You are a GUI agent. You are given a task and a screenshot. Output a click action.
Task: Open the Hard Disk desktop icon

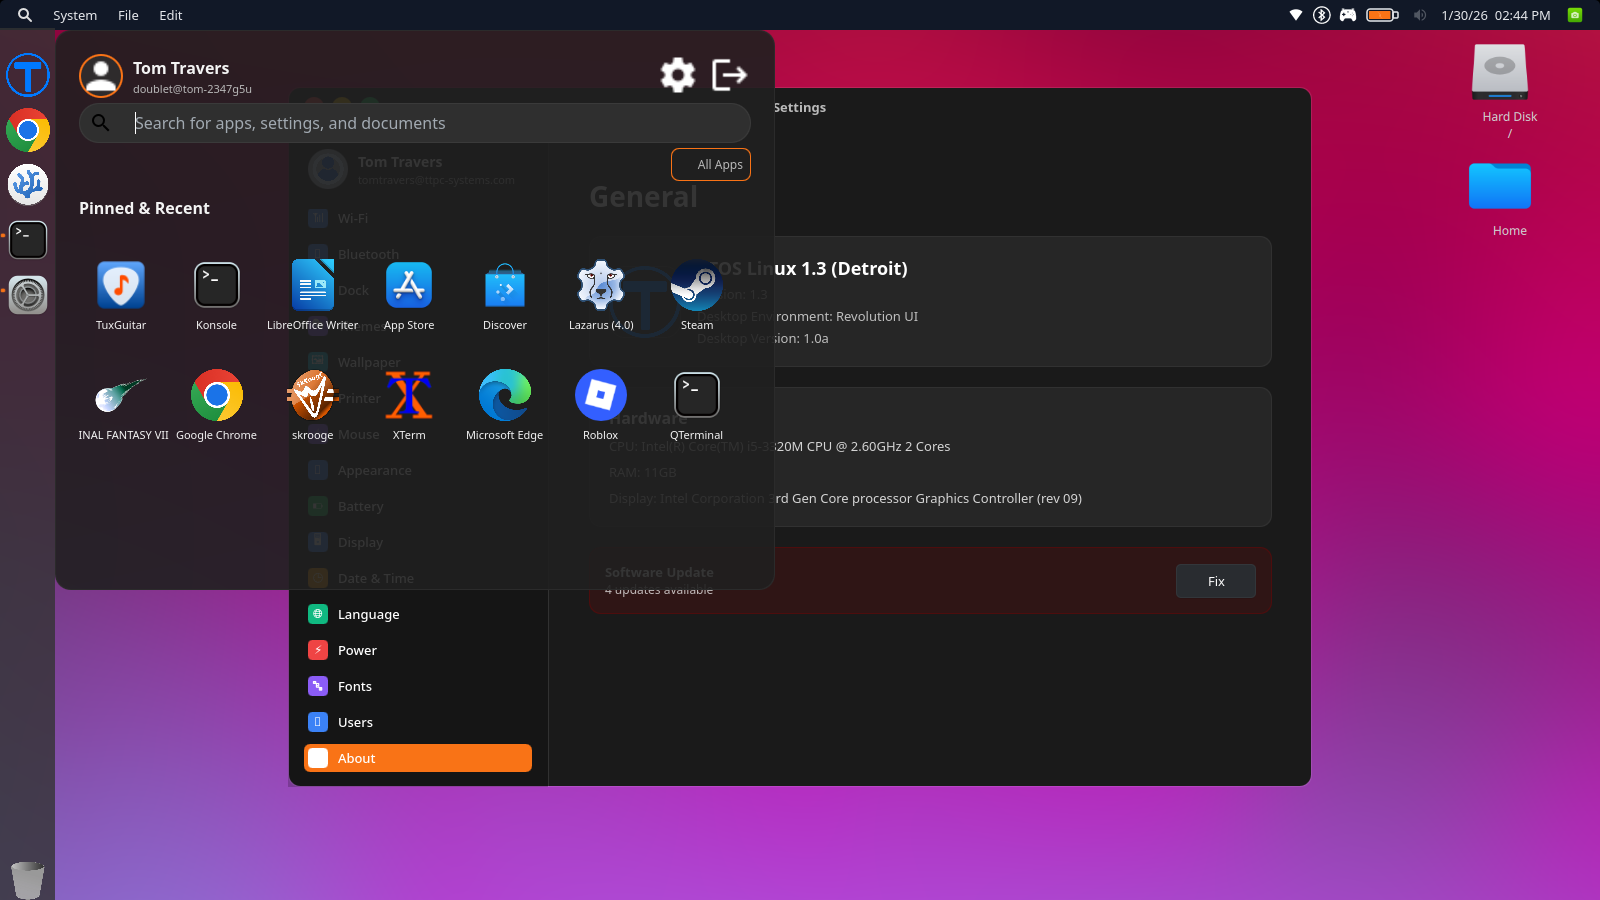coord(1500,72)
